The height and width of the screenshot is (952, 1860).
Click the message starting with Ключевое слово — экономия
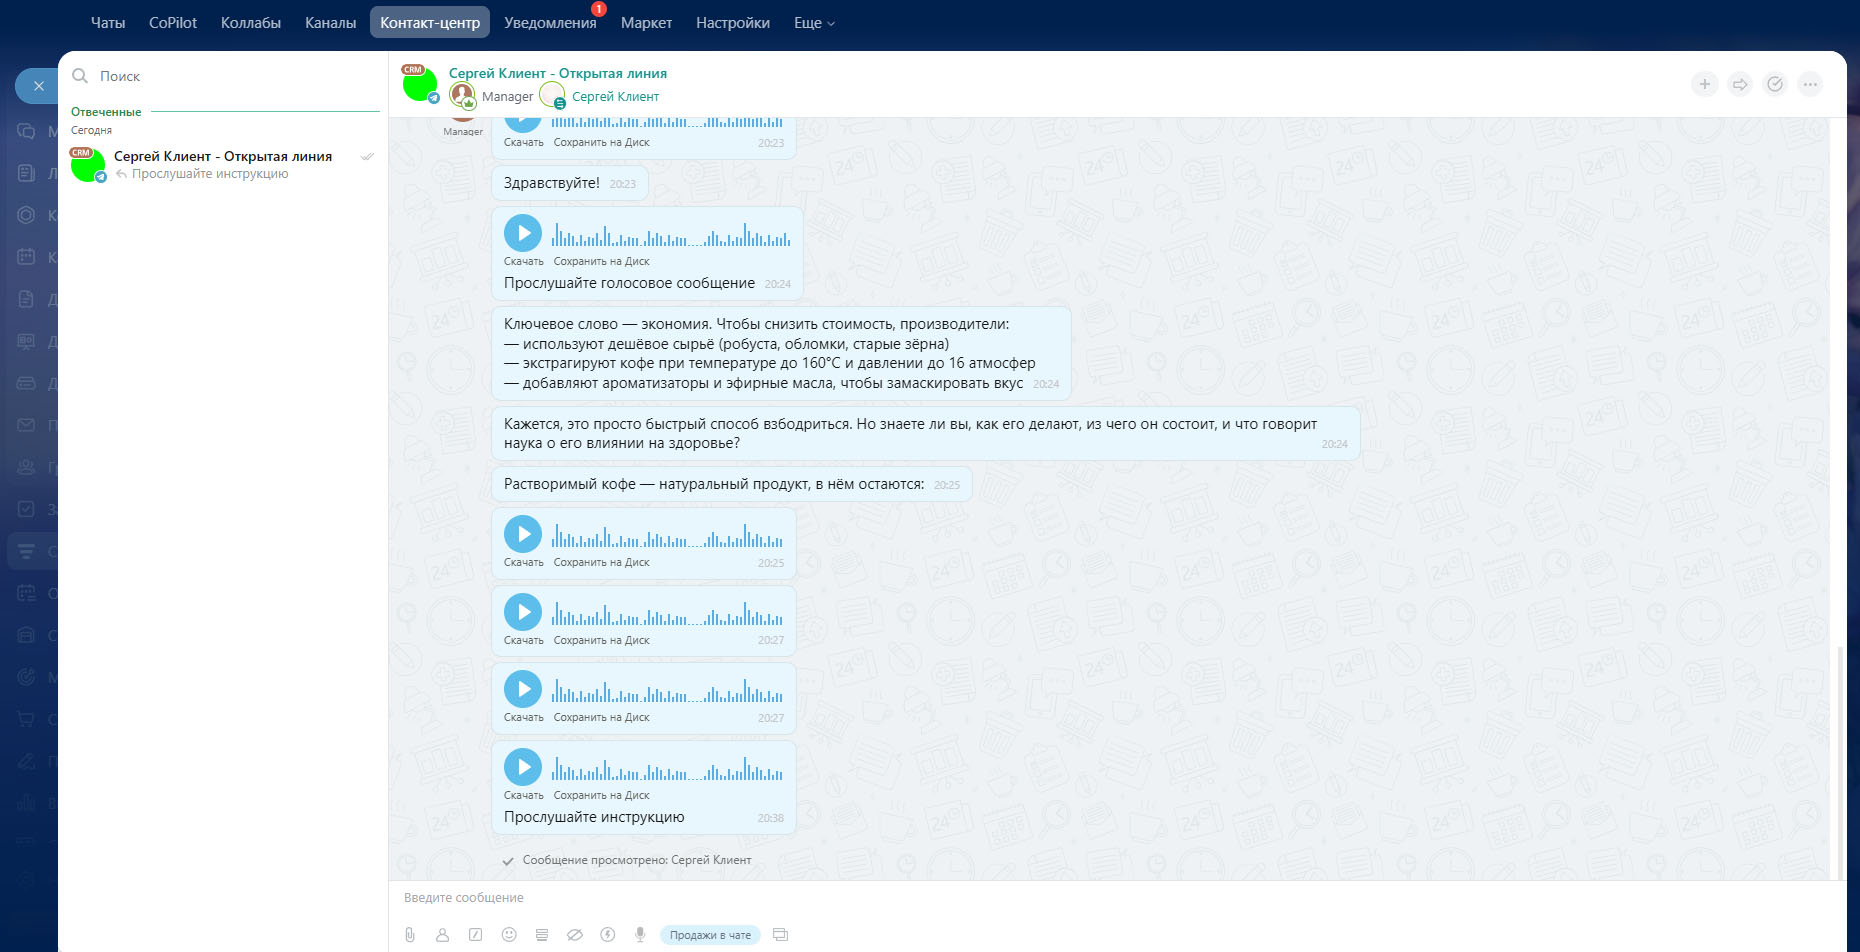781,353
